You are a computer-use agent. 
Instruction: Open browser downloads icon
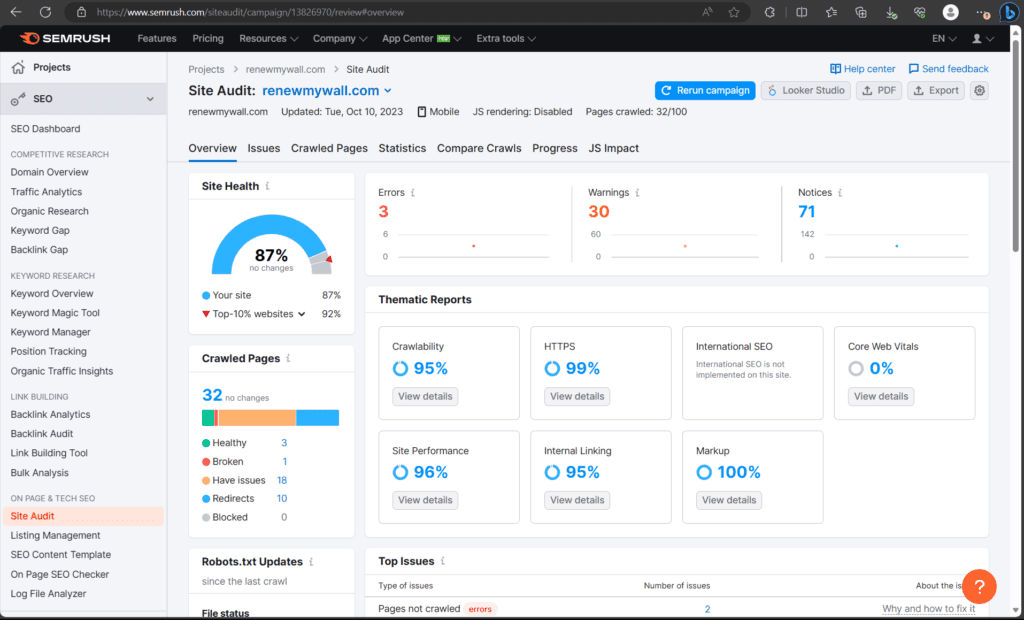(891, 12)
